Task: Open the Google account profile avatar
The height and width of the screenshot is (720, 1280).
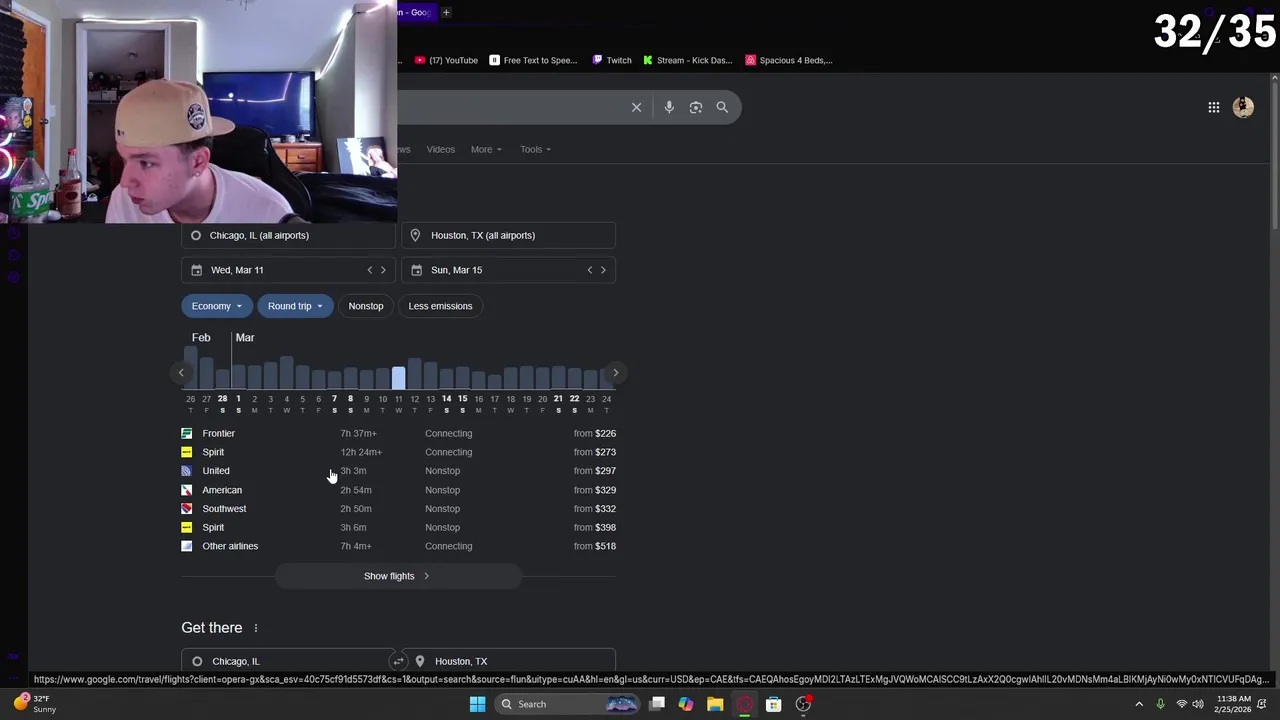Action: (1243, 107)
